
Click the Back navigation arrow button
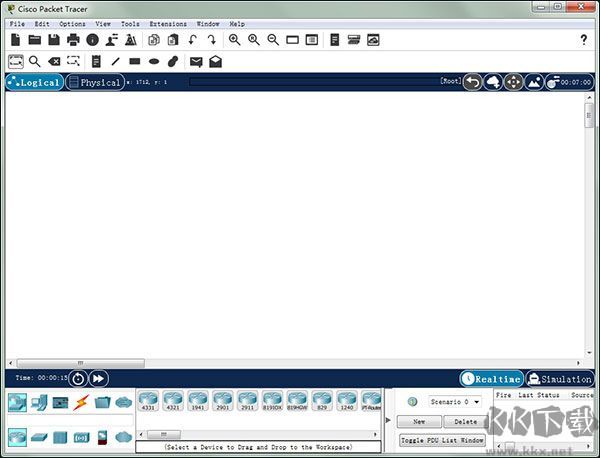tap(473, 82)
